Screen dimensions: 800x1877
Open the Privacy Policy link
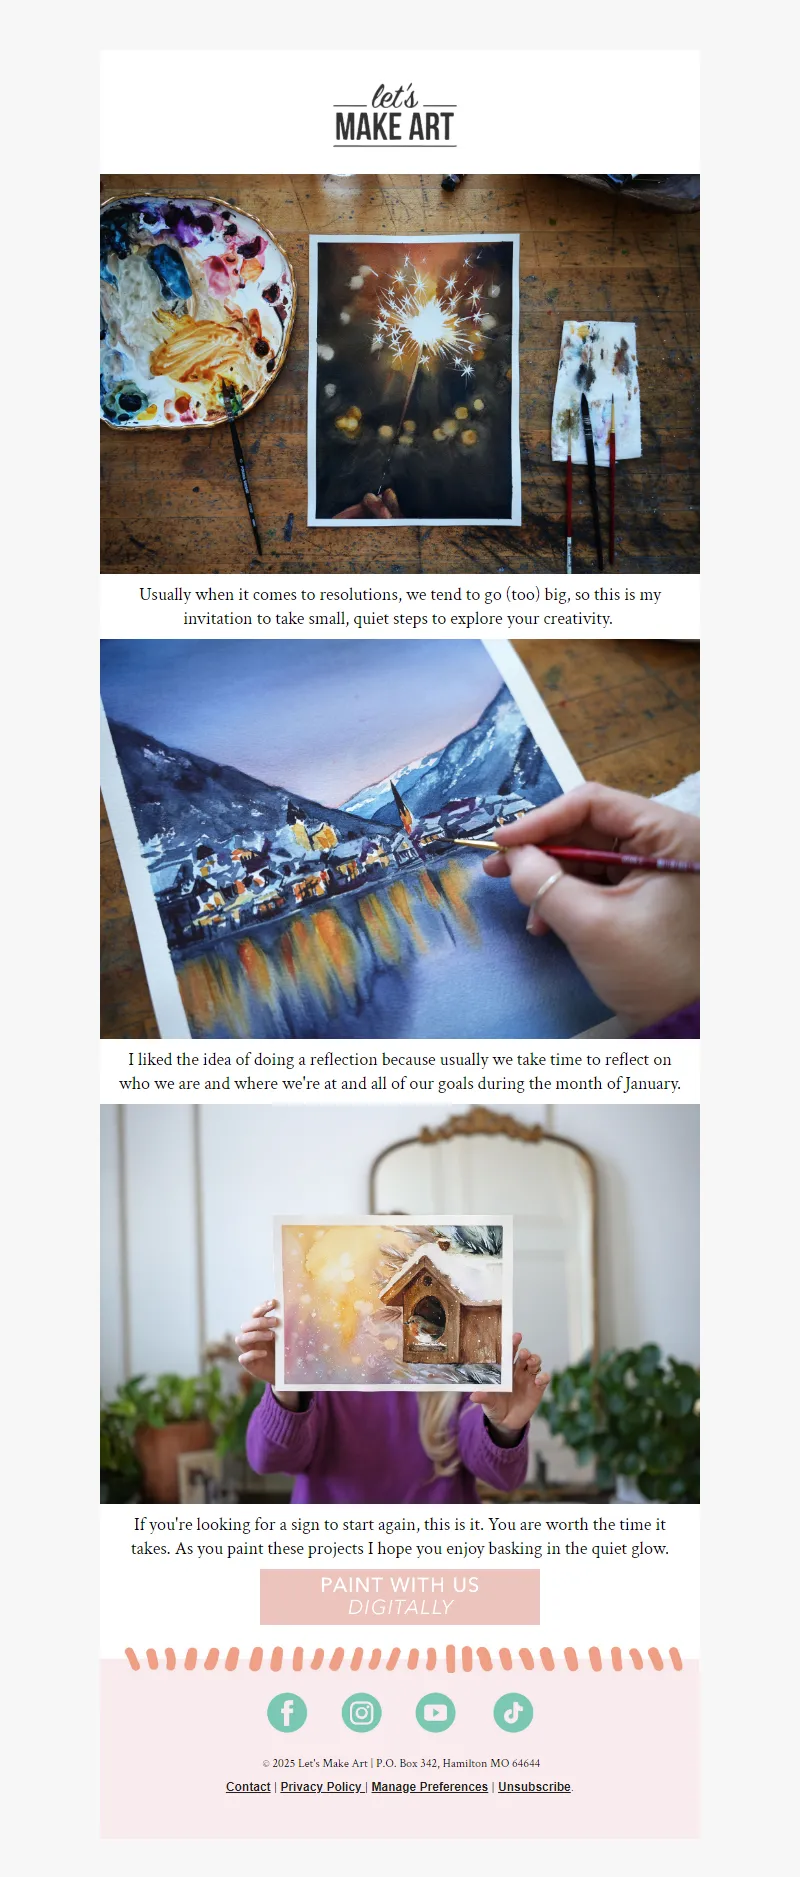[x=321, y=1787]
